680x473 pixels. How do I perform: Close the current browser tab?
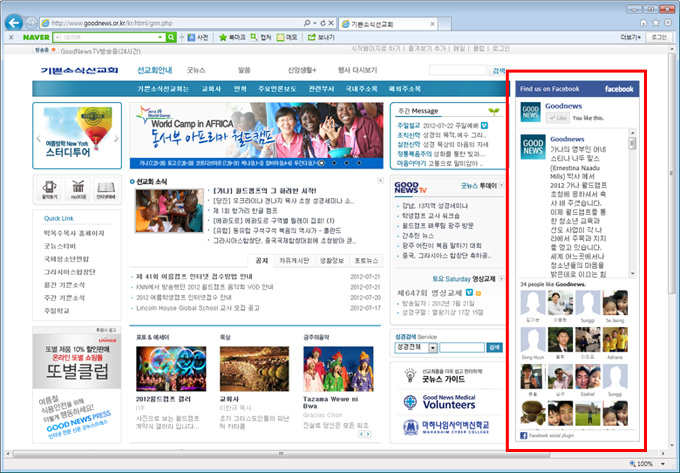432,24
